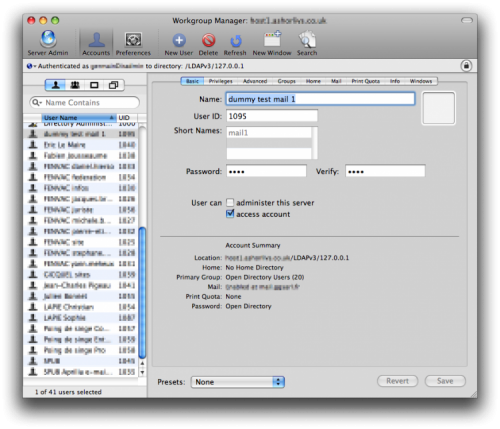Click the user list scroll down arrow
Viewport: 500px width, 429px height.
(142, 372)
